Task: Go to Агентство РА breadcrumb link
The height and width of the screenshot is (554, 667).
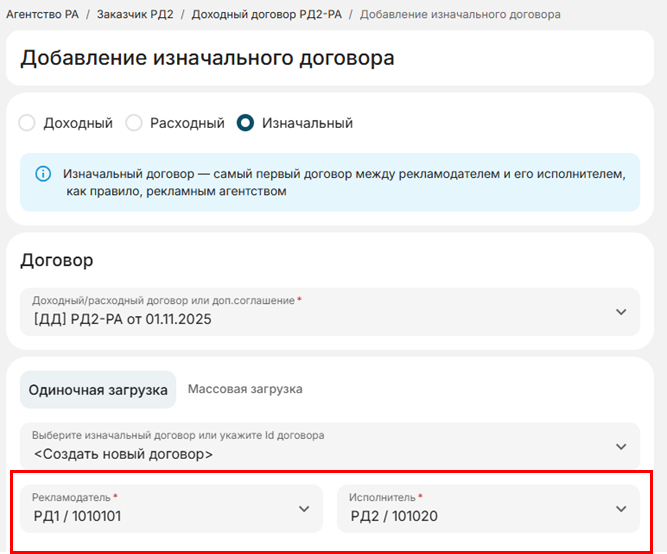Action: 42,15
